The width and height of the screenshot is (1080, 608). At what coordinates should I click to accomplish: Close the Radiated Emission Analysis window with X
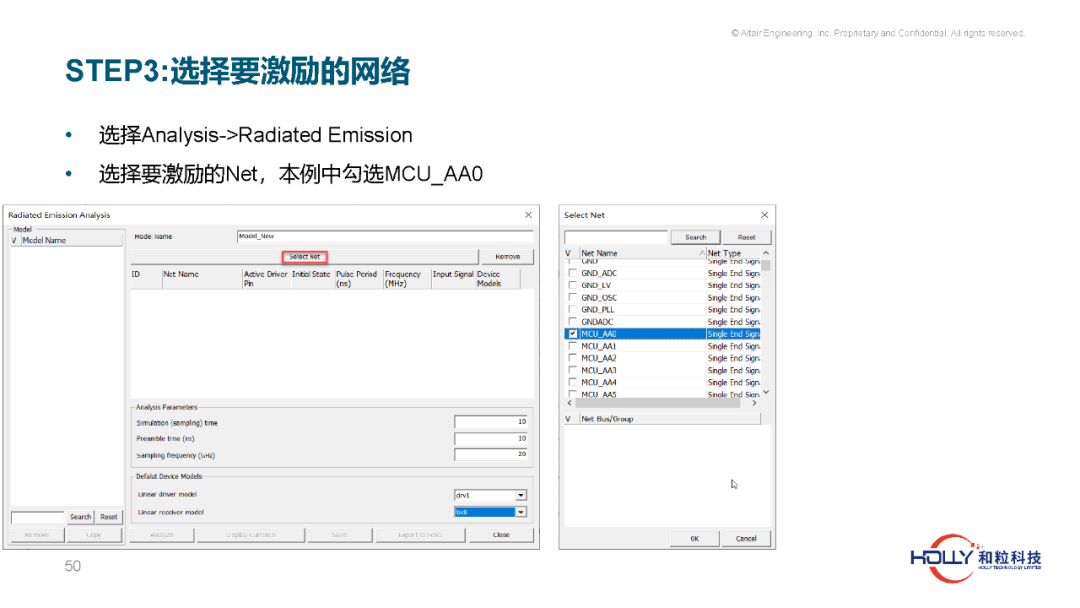pyautogui.click(x=528, y=215)
